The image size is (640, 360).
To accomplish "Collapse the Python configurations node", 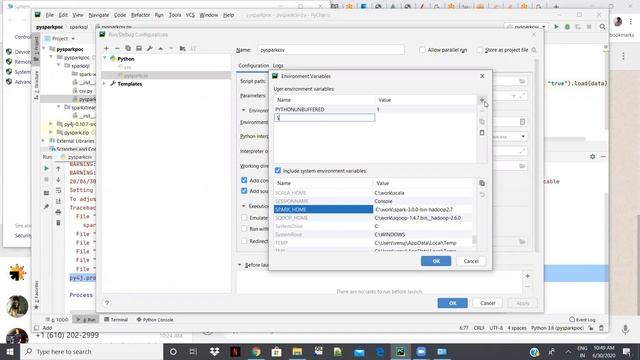I will click(105, 59).
